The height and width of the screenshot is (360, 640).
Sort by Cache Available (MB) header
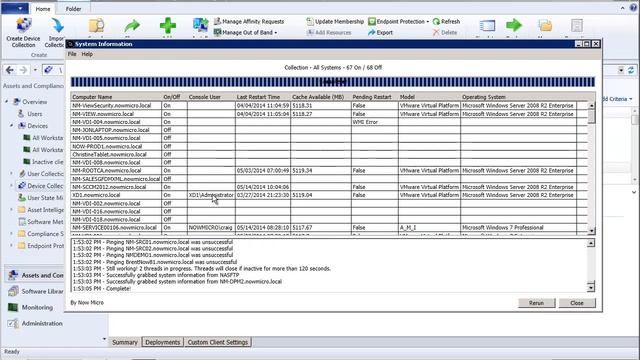tap(320, 97)
